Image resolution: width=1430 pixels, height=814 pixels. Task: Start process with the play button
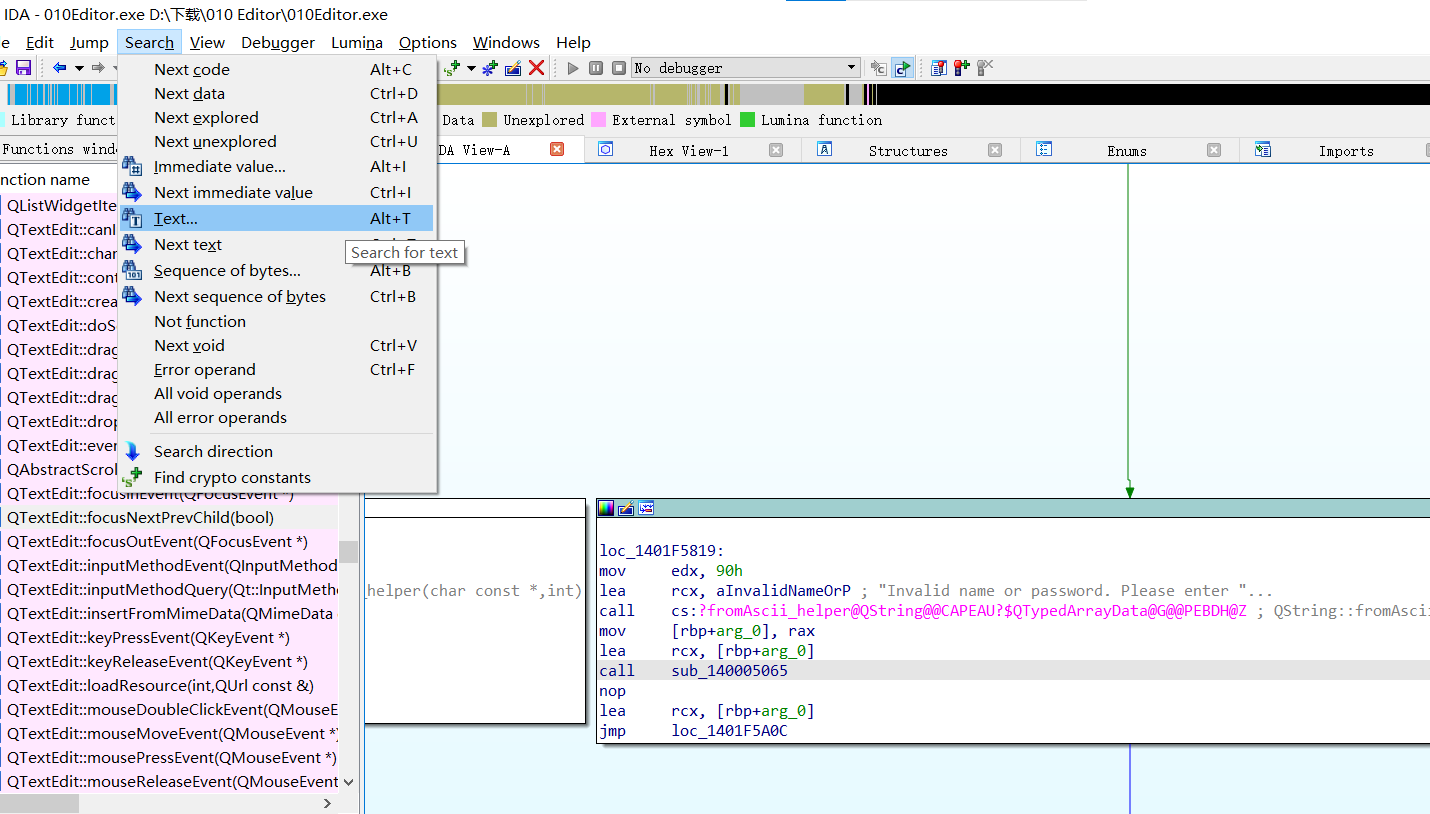573,68
